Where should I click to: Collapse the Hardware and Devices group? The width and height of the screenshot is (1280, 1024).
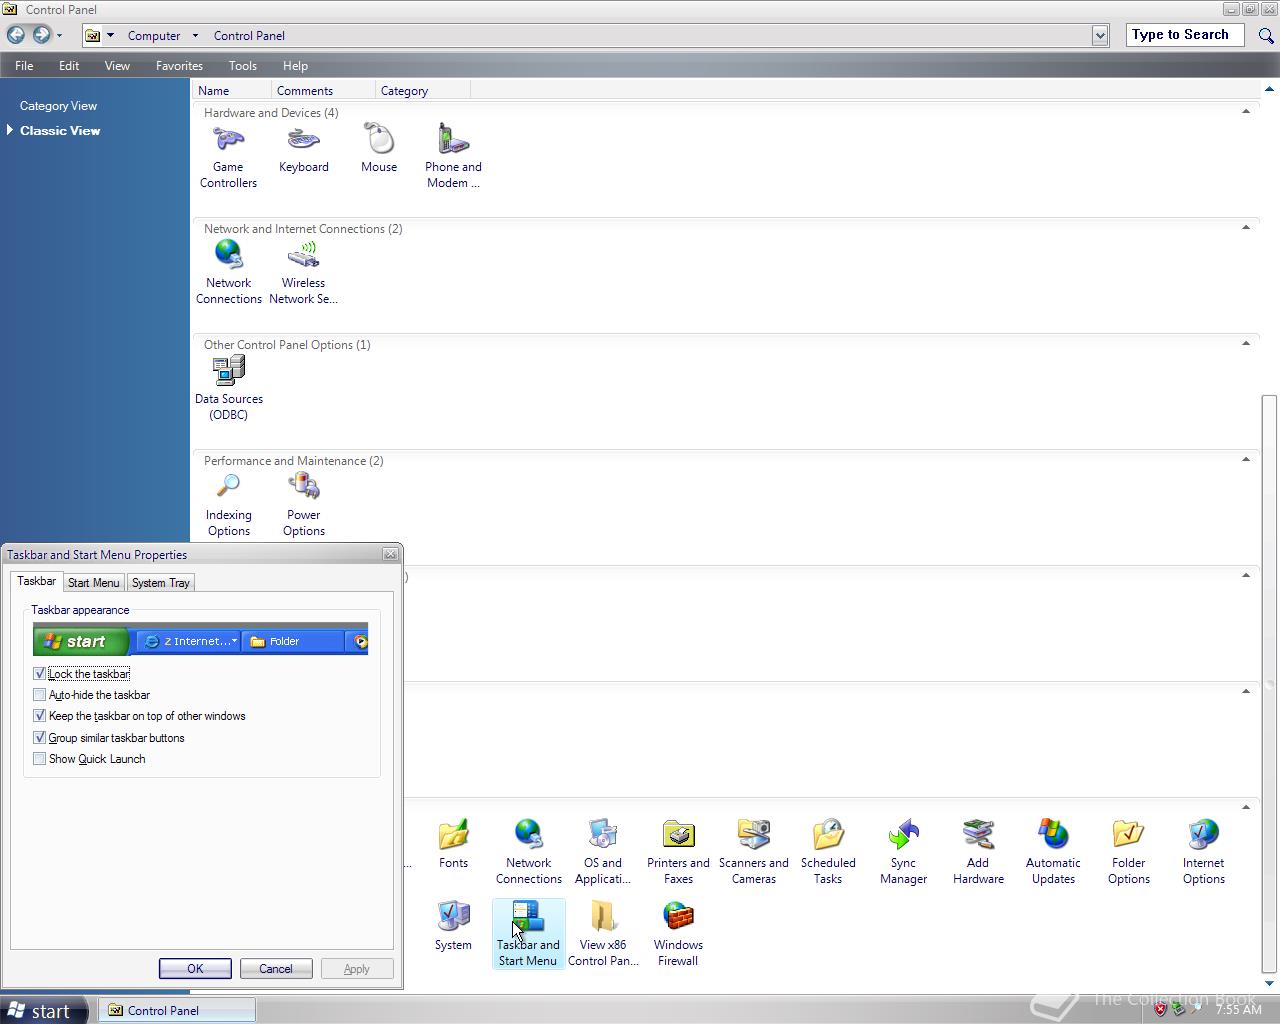[x=1245, y=112]
